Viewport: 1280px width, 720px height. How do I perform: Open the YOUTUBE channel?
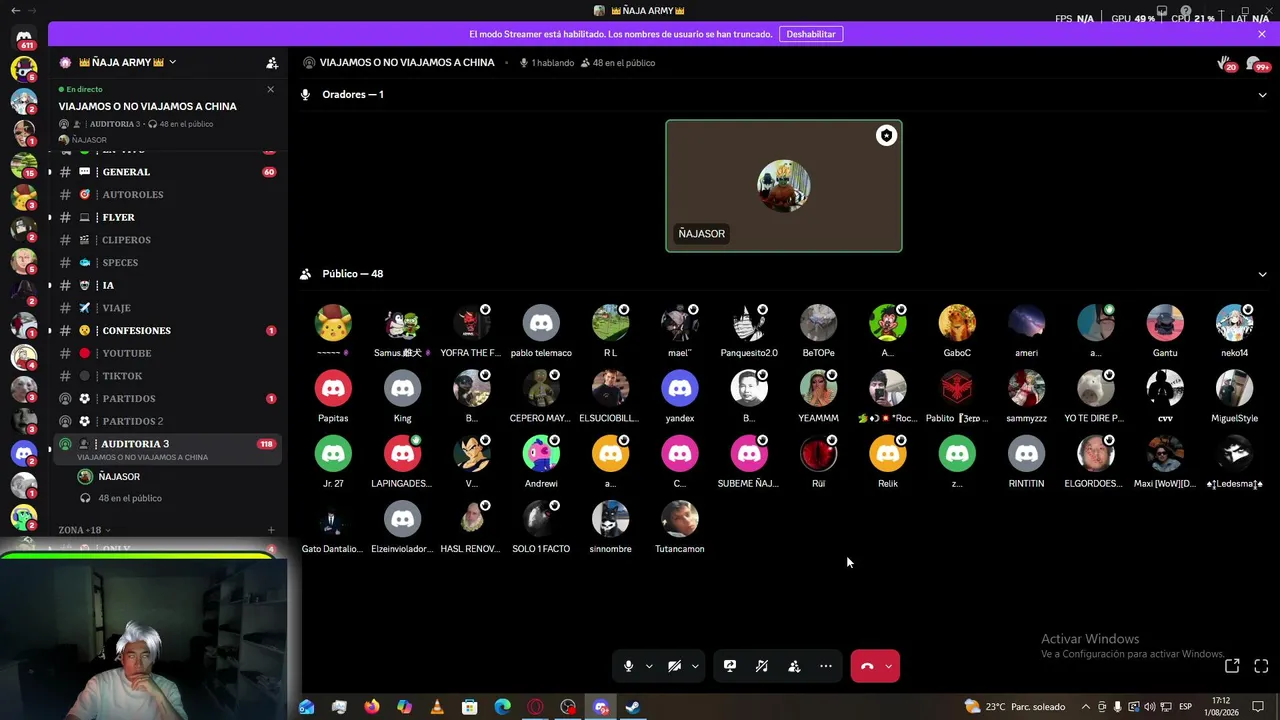pos(166,353)
